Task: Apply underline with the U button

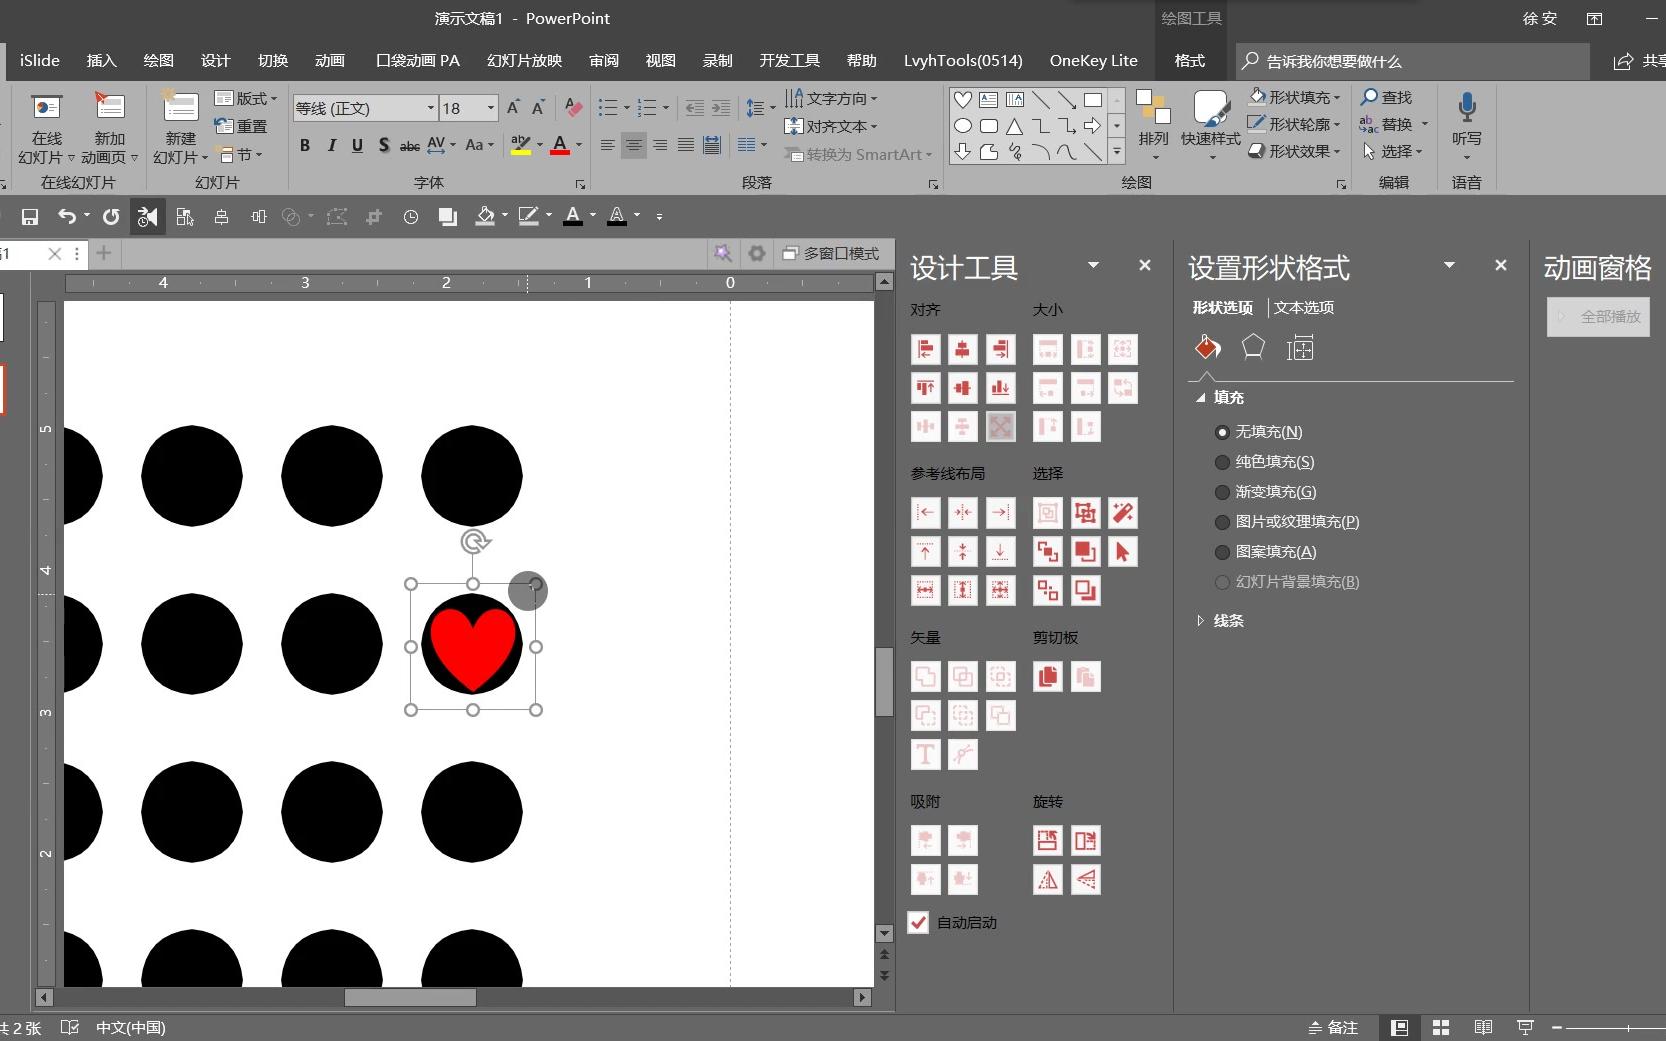Action: [357, 145]
